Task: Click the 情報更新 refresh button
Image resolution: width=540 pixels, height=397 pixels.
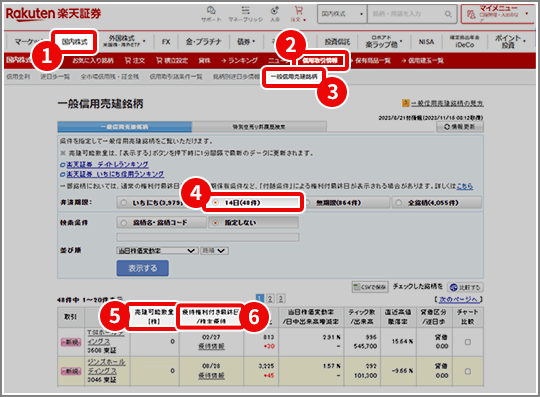Action: tap(460, 127)
